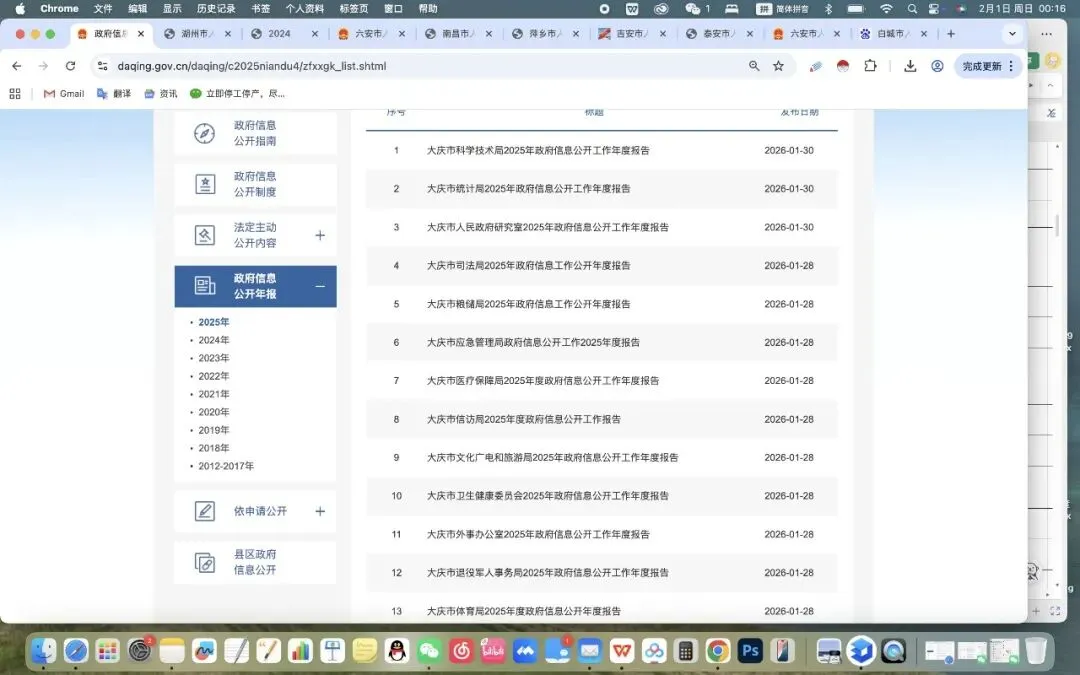1080x675 pixels.
Task: Switch to the 2024 tab
Action: tap(284, 34)
